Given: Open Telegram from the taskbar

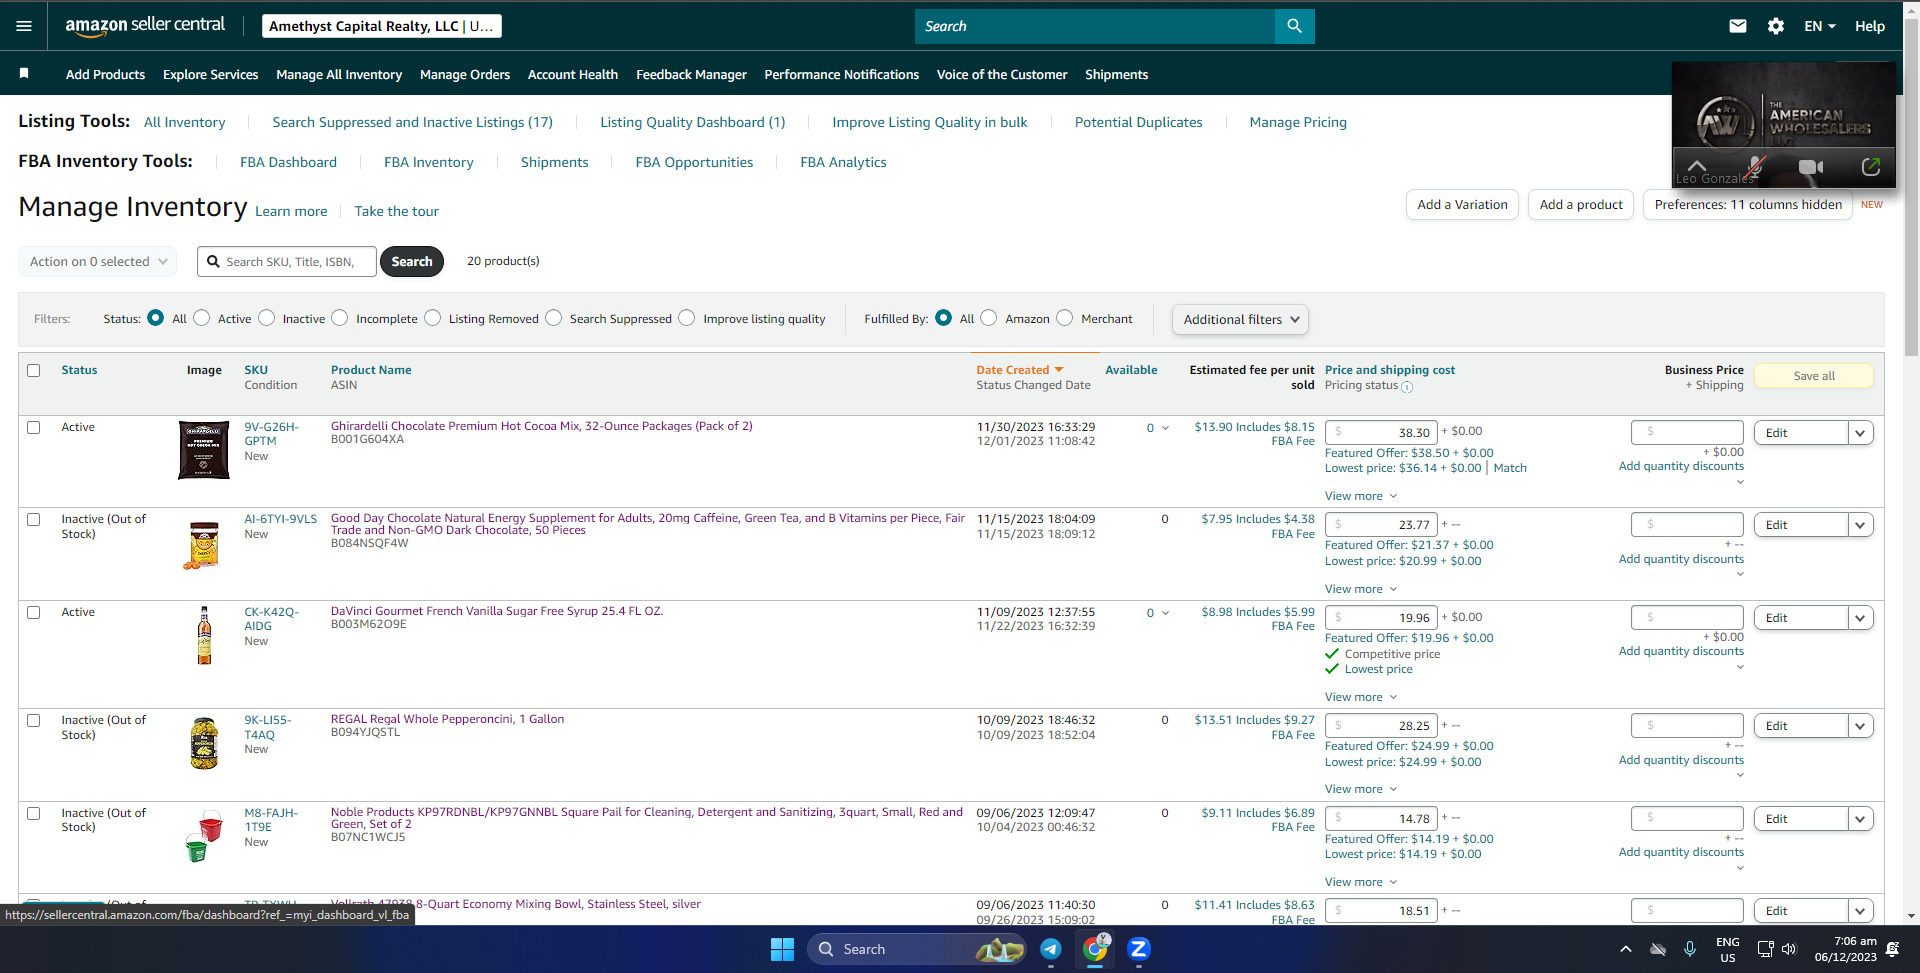Looking at the screenshot, I should pyautogui.click(x=1051, y=949).
